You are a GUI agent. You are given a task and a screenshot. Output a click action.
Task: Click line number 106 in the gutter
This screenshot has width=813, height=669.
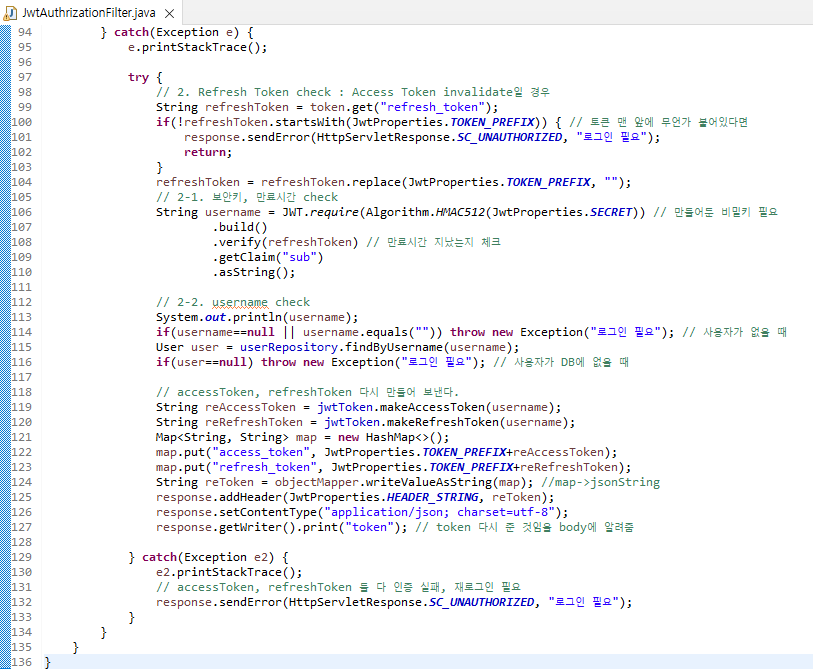click(22, 212)
